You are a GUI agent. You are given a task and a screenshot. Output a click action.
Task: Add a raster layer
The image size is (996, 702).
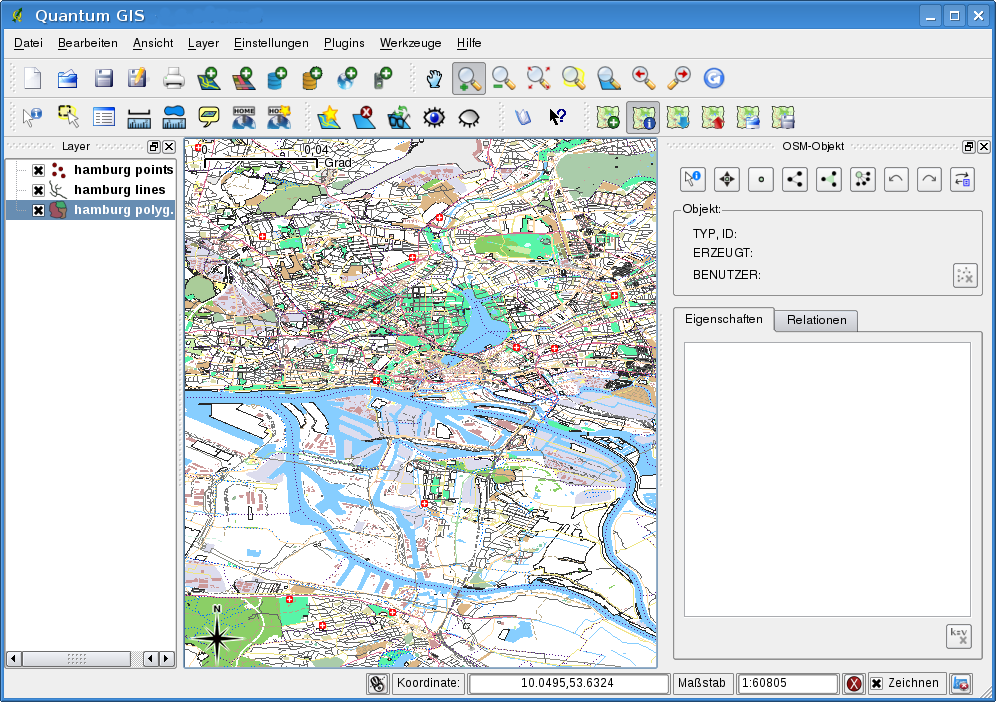pyautogui.click(x=244, y=78)
